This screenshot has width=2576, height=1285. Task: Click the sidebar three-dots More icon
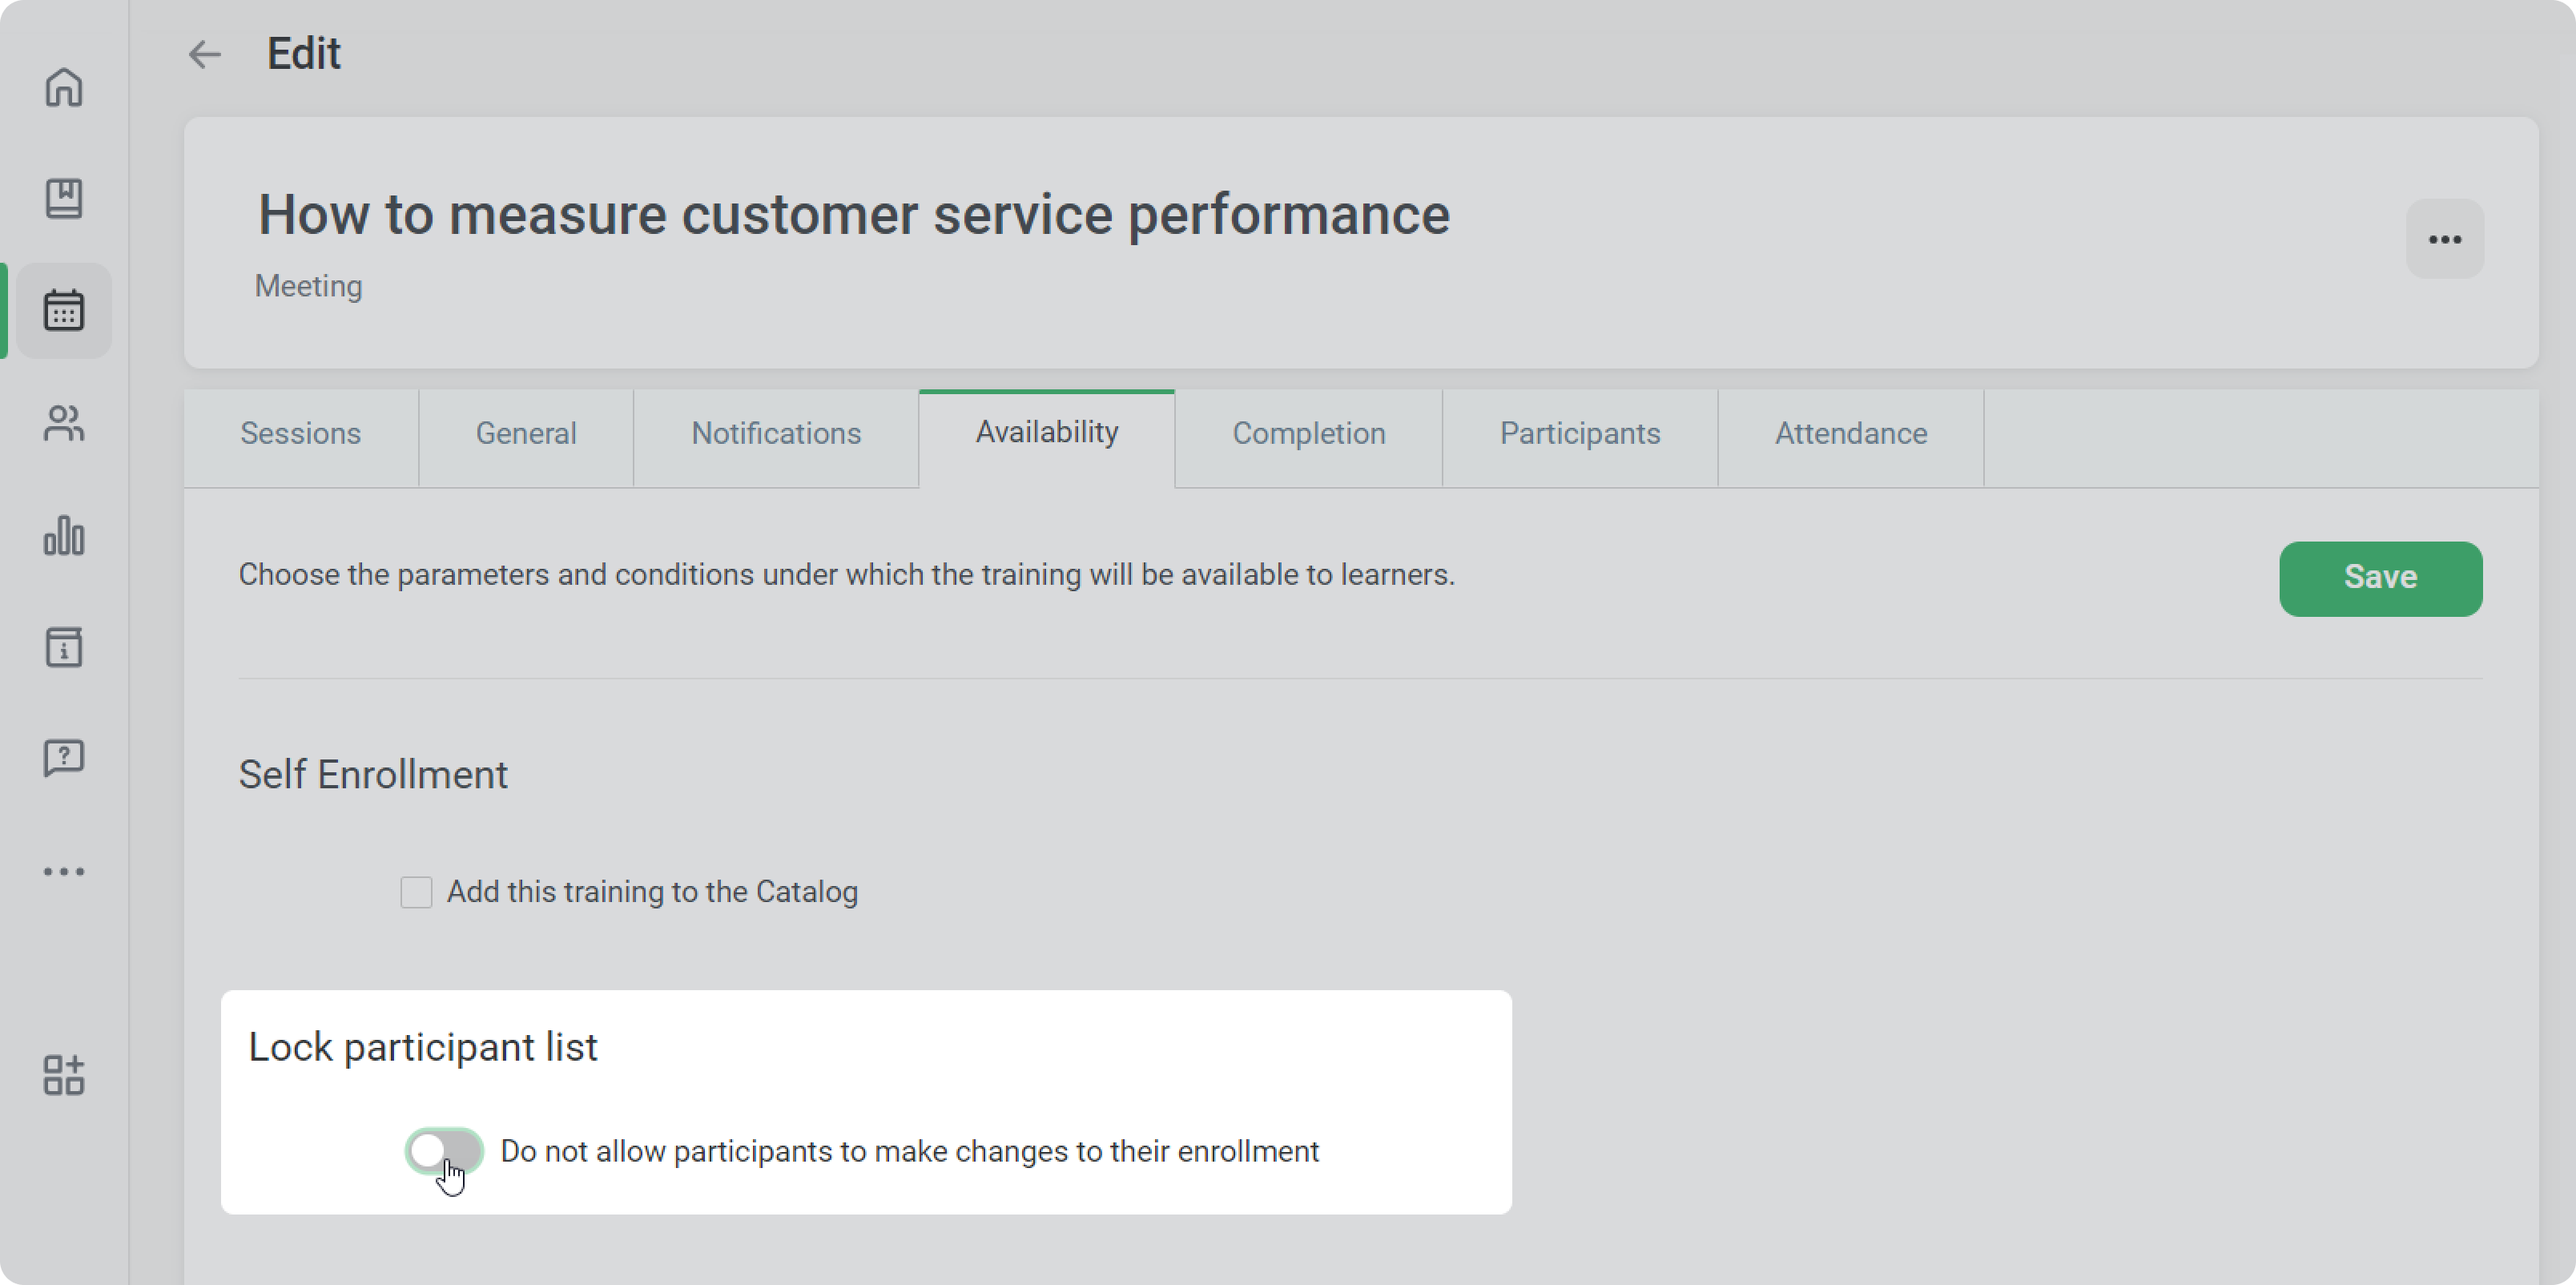click(x=64, y=871)
